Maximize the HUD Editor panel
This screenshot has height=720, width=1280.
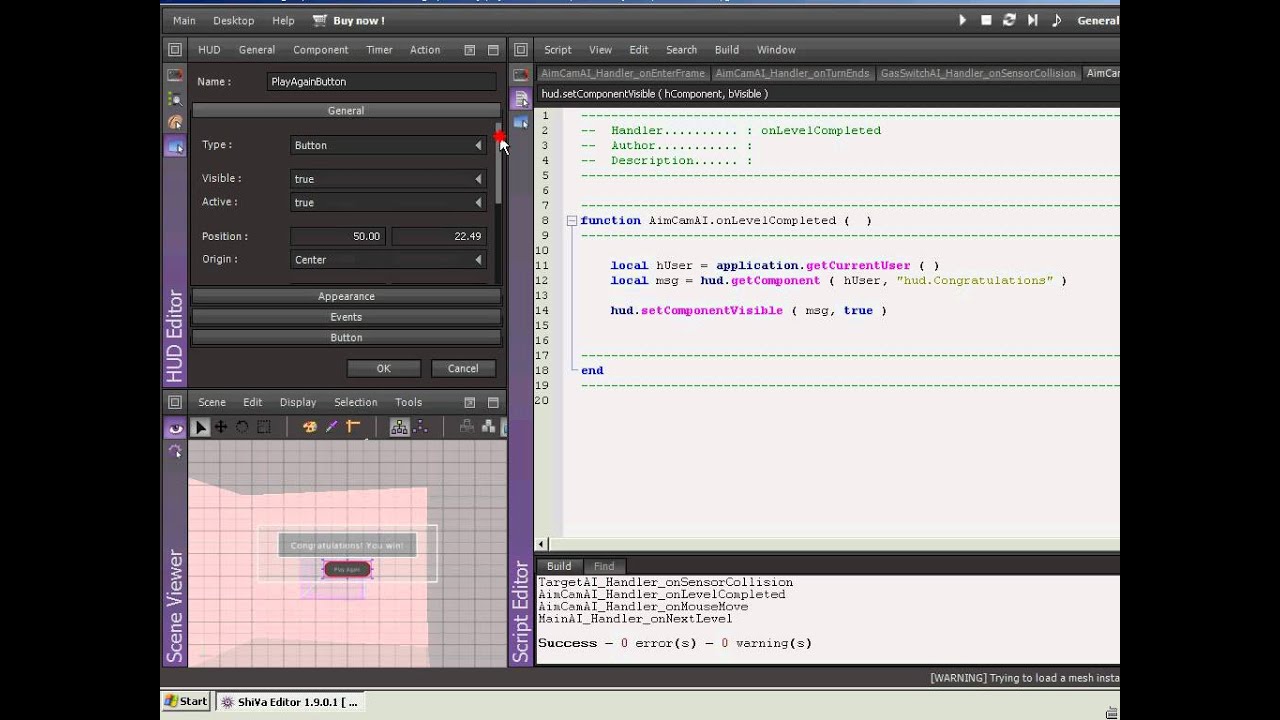tap(493, 50)
